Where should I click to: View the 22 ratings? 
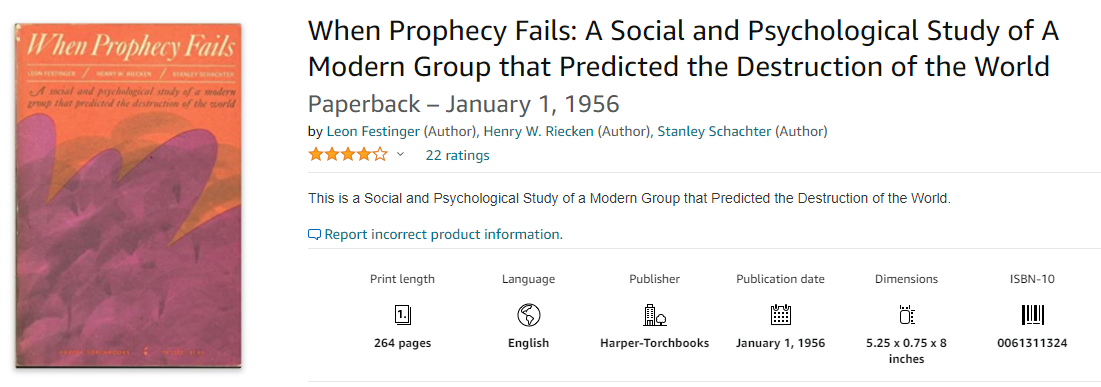pos(457,155)
